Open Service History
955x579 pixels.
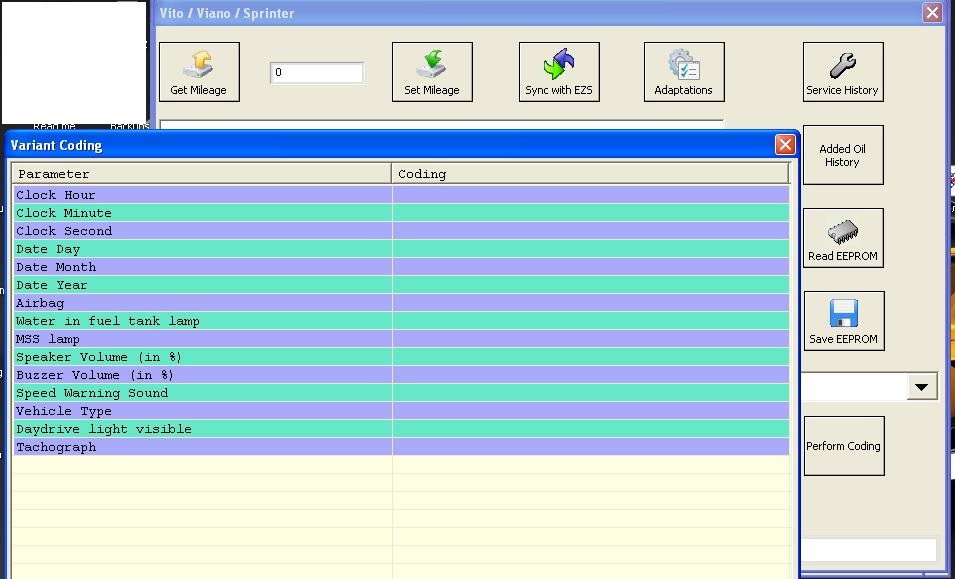[843, 72]
